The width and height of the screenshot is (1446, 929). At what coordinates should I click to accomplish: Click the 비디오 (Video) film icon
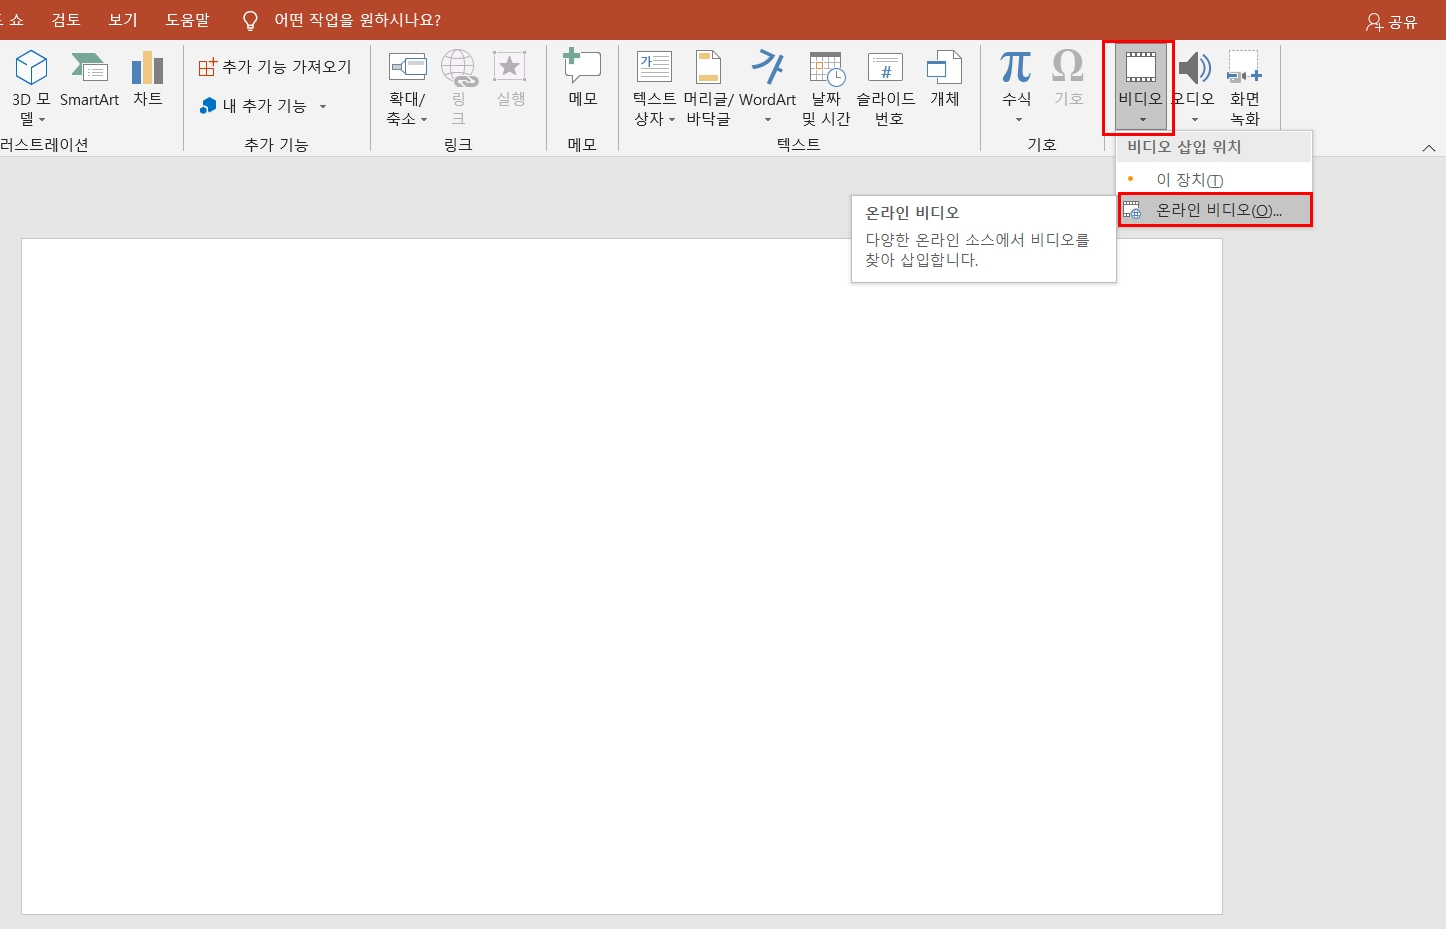(1141, 68)
